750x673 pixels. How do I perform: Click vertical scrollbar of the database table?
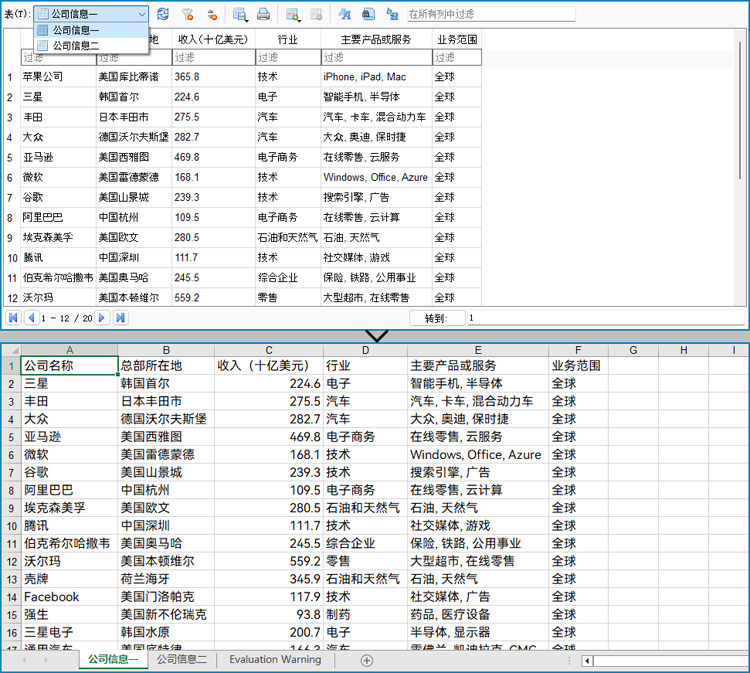tap(740, 110)
